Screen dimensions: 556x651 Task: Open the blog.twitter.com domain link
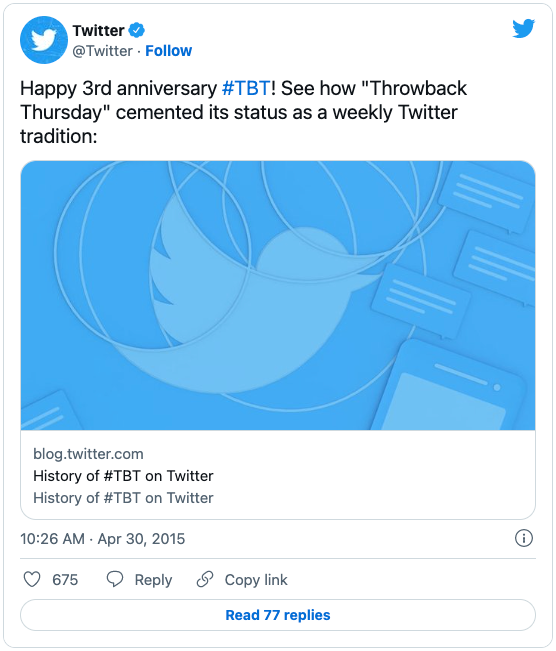tap(88, 454)
